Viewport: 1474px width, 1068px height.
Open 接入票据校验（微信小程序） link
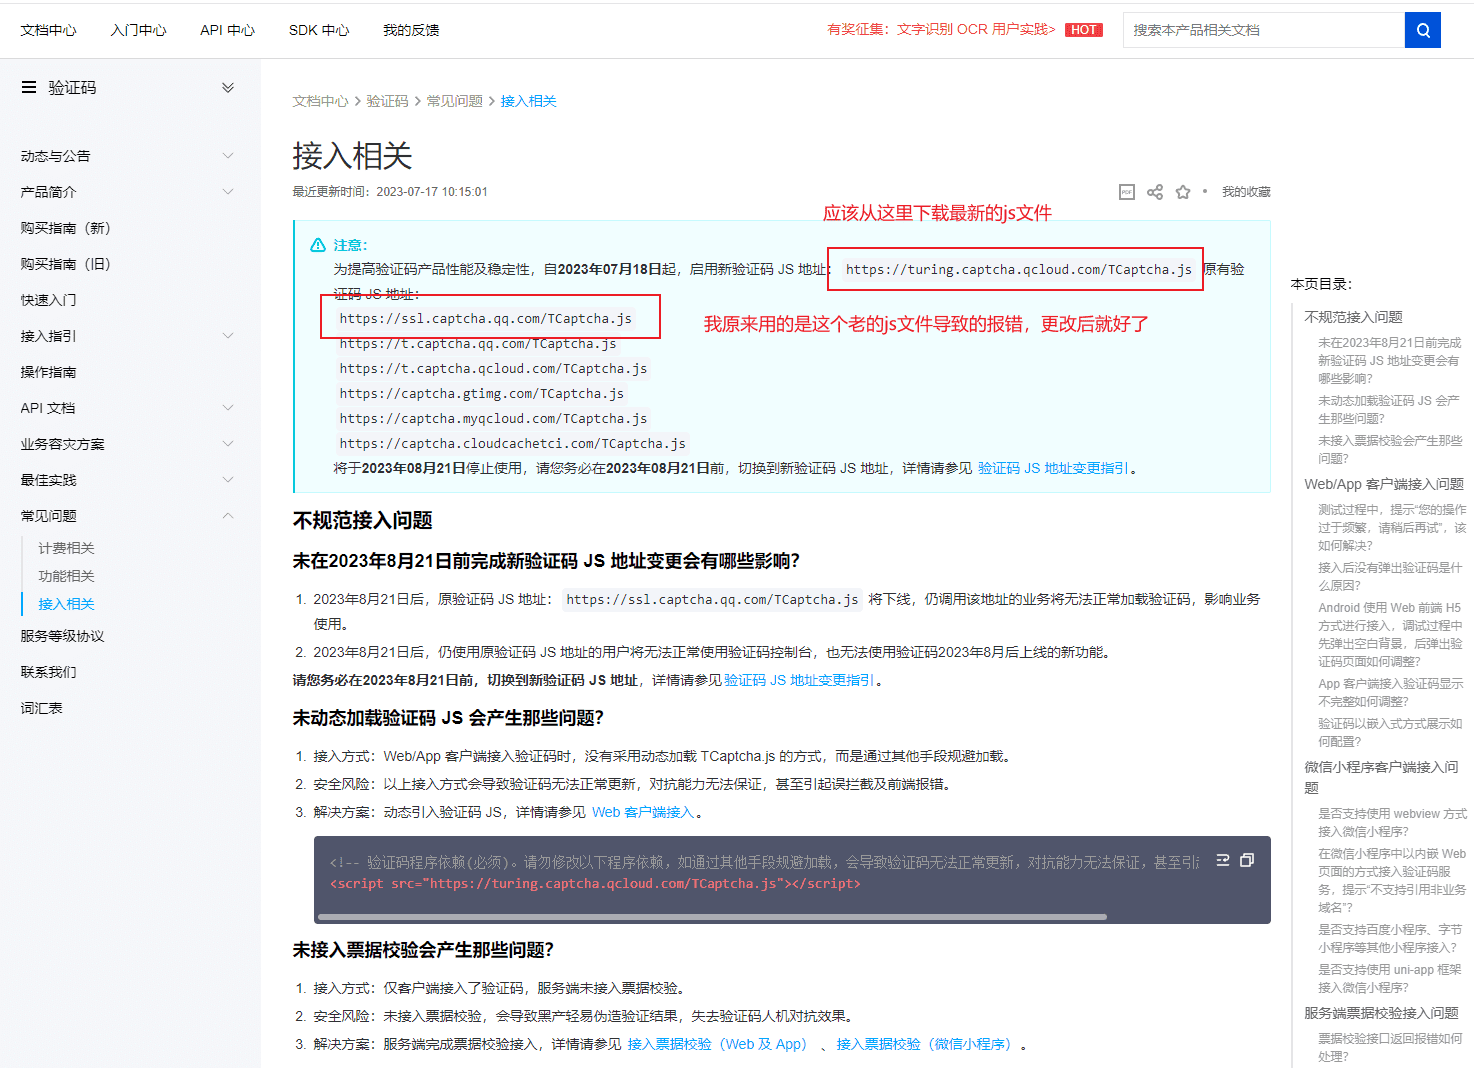(926, 1044)
